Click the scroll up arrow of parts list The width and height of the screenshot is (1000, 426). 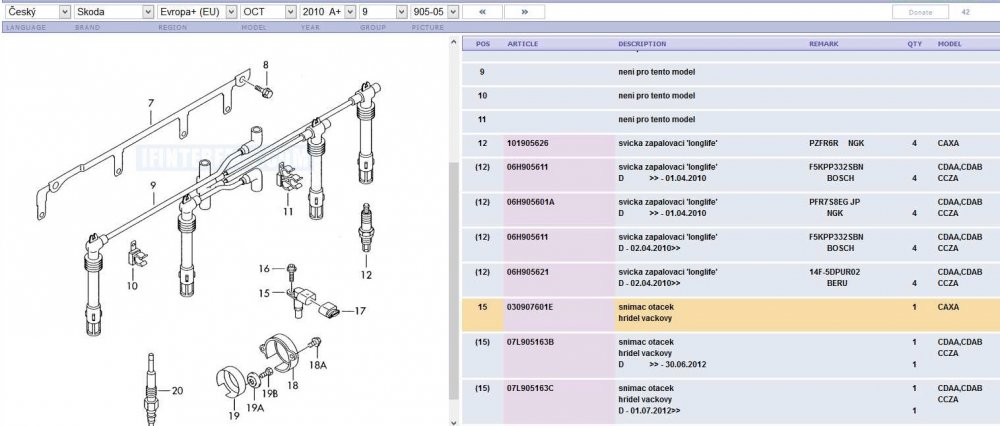tap(453, 43)
